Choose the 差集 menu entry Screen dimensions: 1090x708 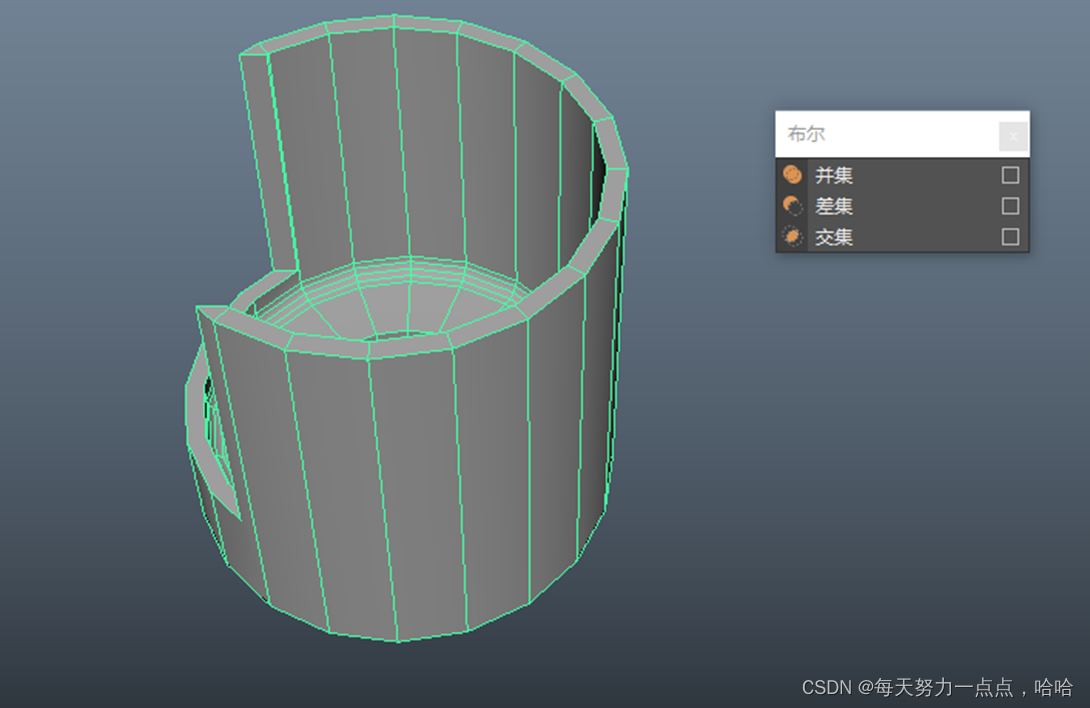[834, 206]
